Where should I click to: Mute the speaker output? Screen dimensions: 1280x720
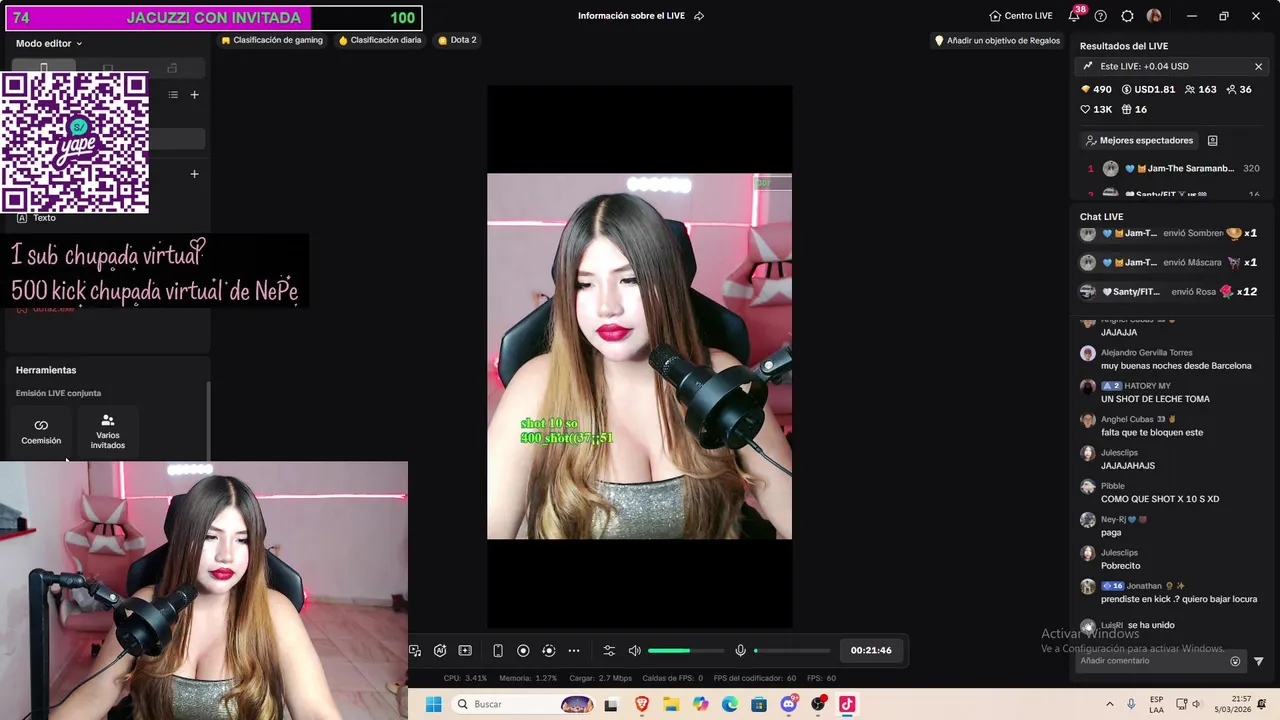point(634,651)
